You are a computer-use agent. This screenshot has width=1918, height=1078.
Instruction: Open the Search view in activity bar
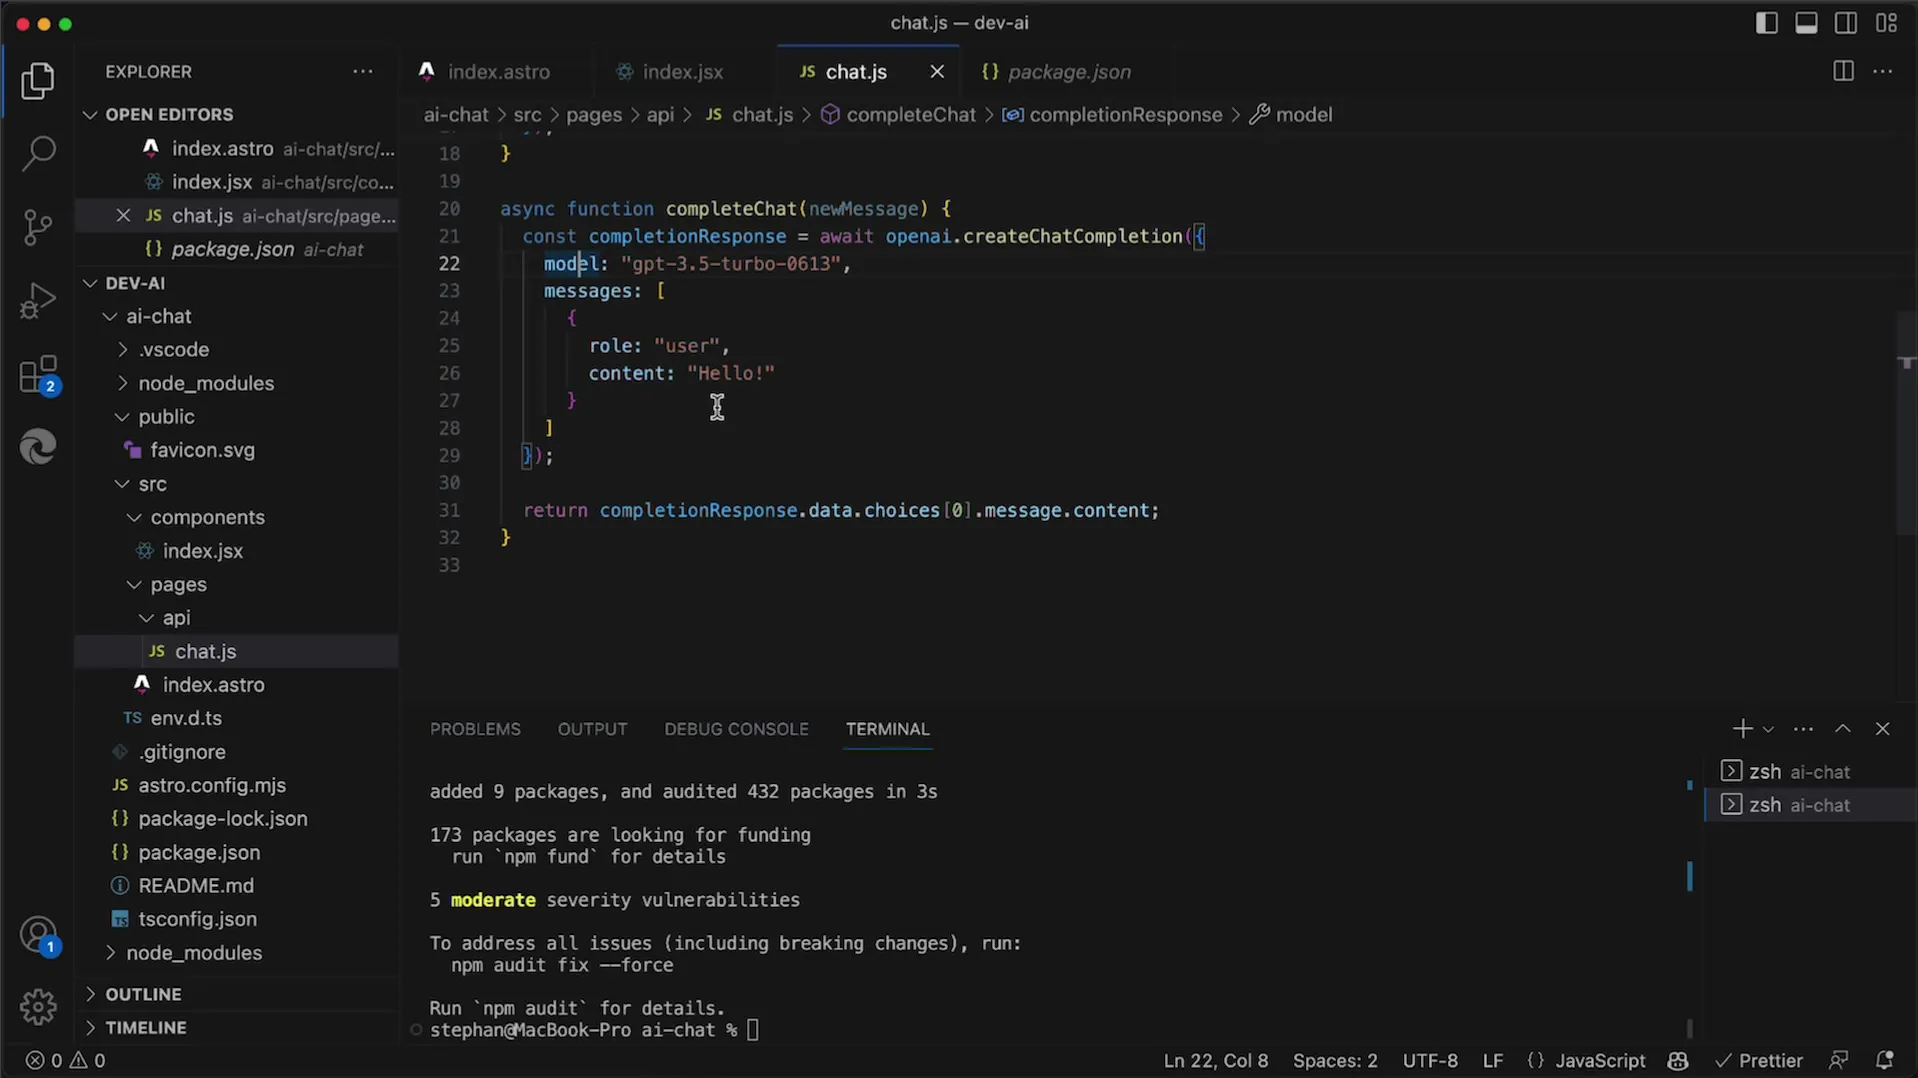(38, 154)
